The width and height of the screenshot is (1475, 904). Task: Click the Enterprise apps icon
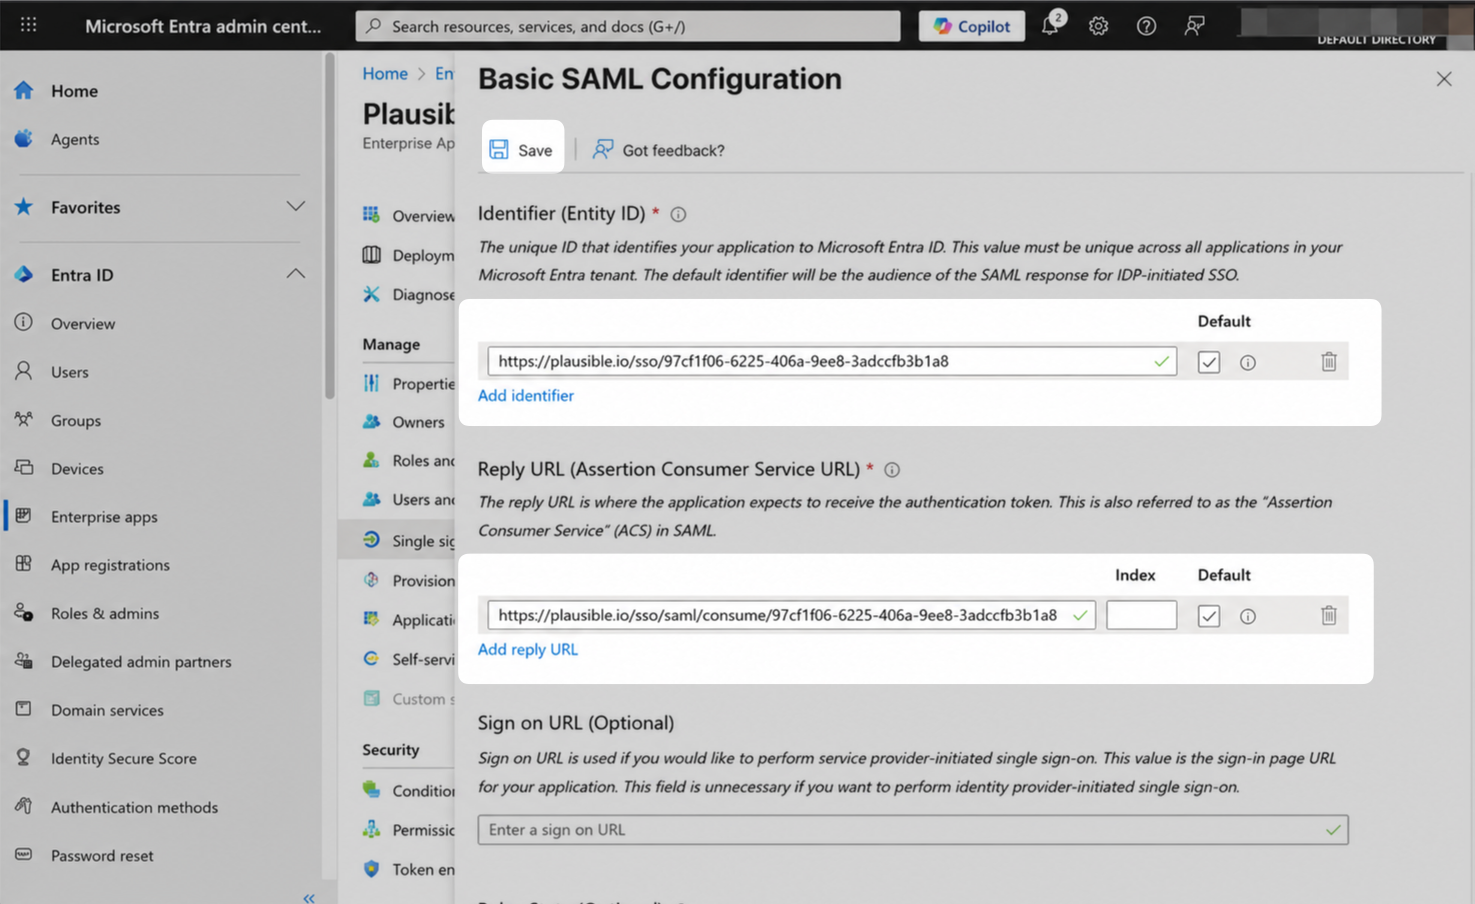(24, 516)
